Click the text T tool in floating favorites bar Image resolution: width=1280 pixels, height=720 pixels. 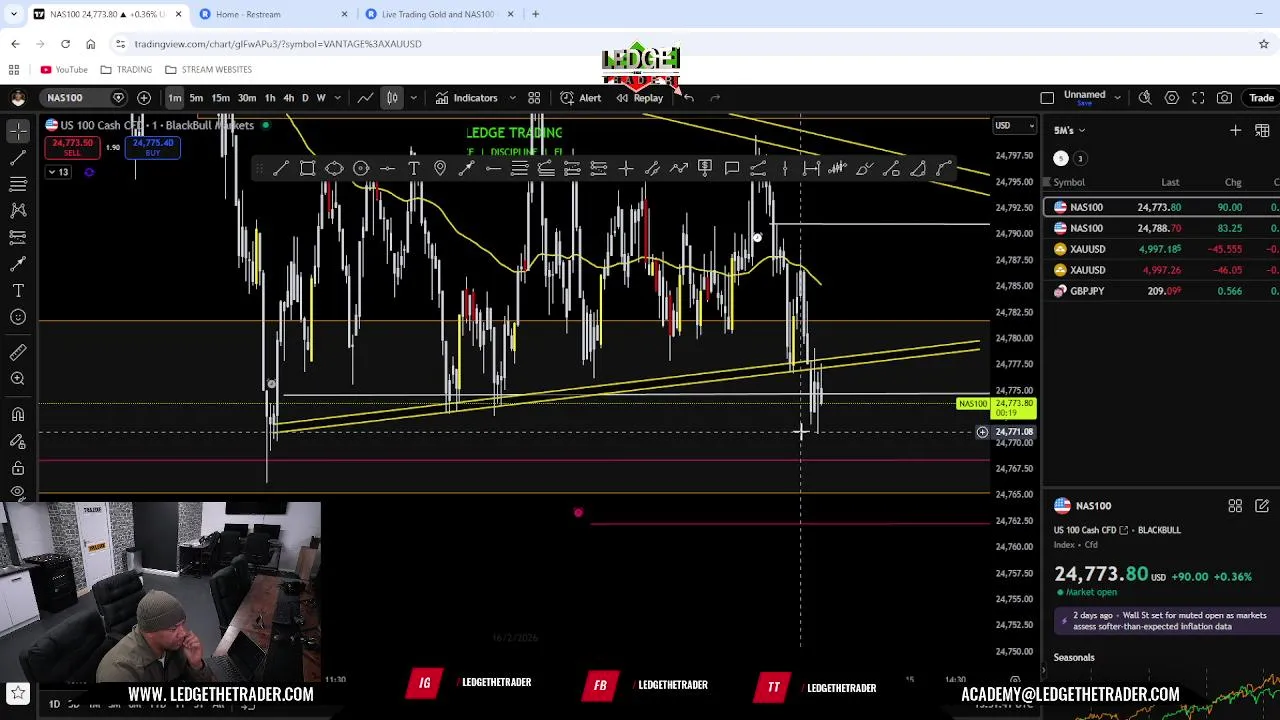pos(413,168)
